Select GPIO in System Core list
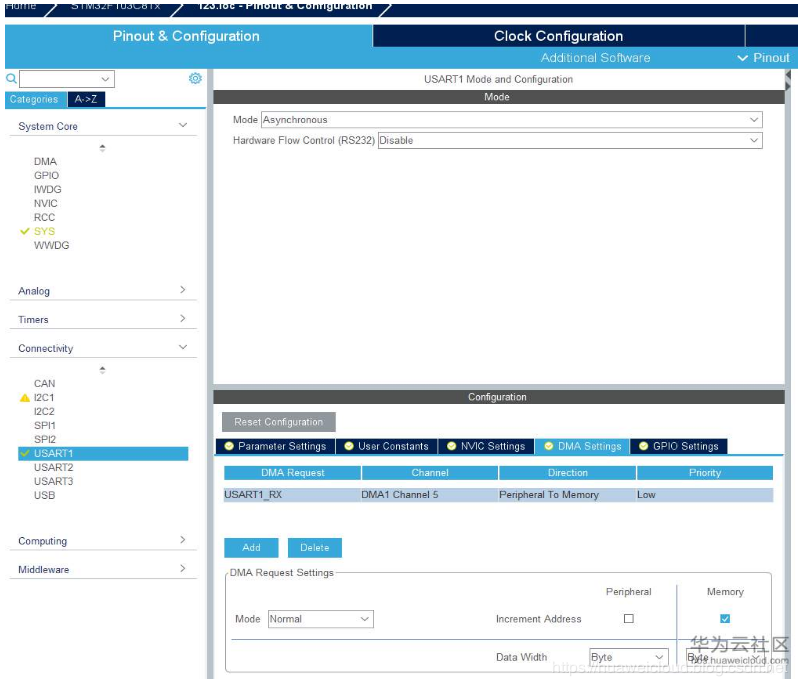The image size is (798, 686). 46,175
